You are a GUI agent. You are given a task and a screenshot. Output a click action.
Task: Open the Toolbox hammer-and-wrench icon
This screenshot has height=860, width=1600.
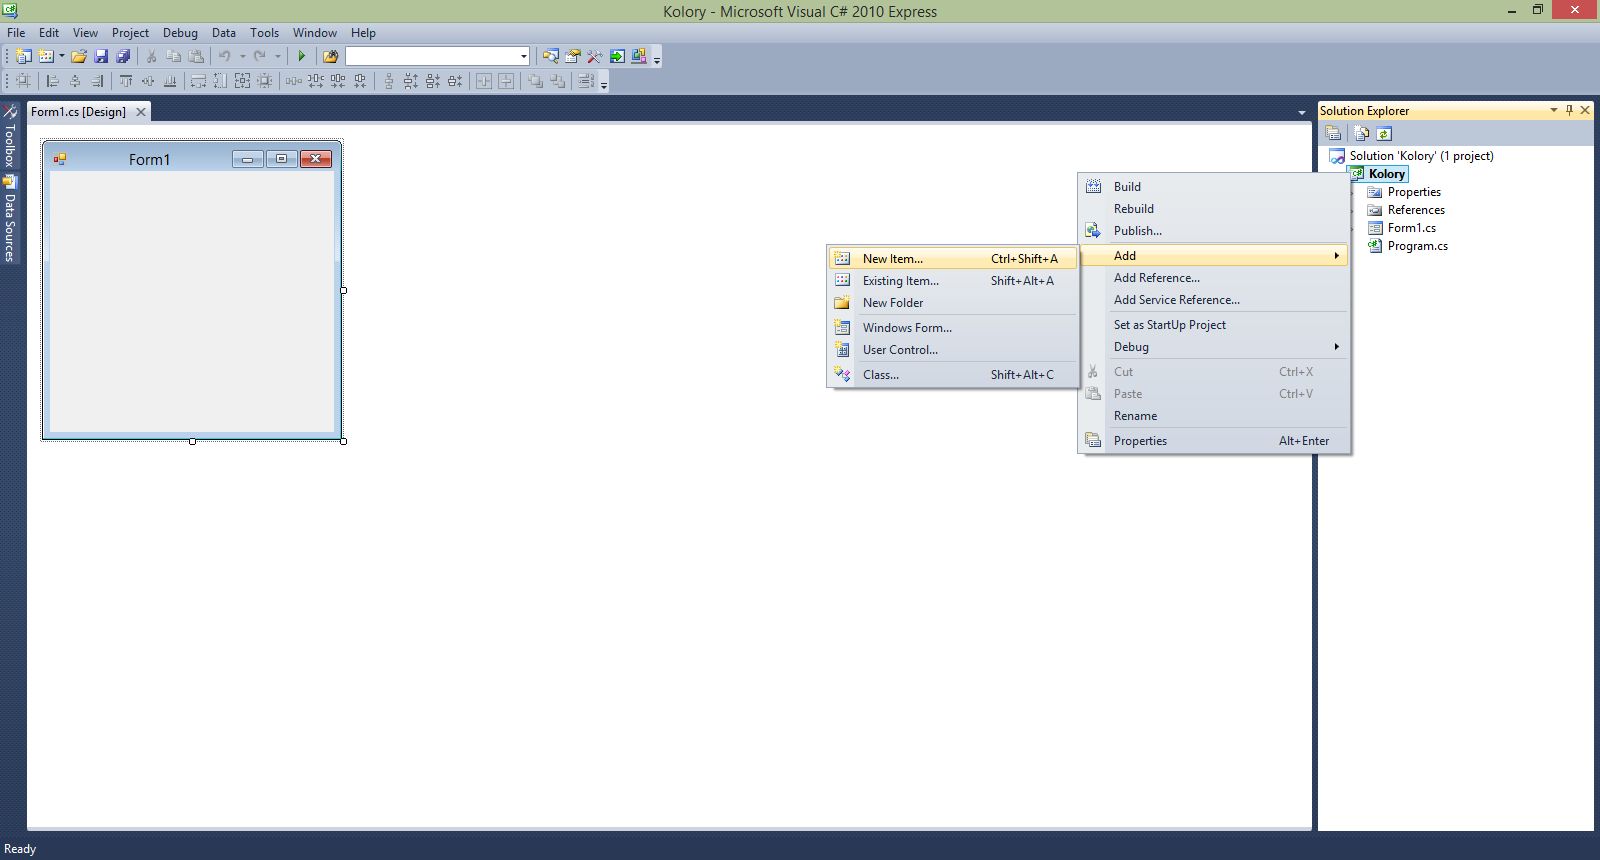594,56
